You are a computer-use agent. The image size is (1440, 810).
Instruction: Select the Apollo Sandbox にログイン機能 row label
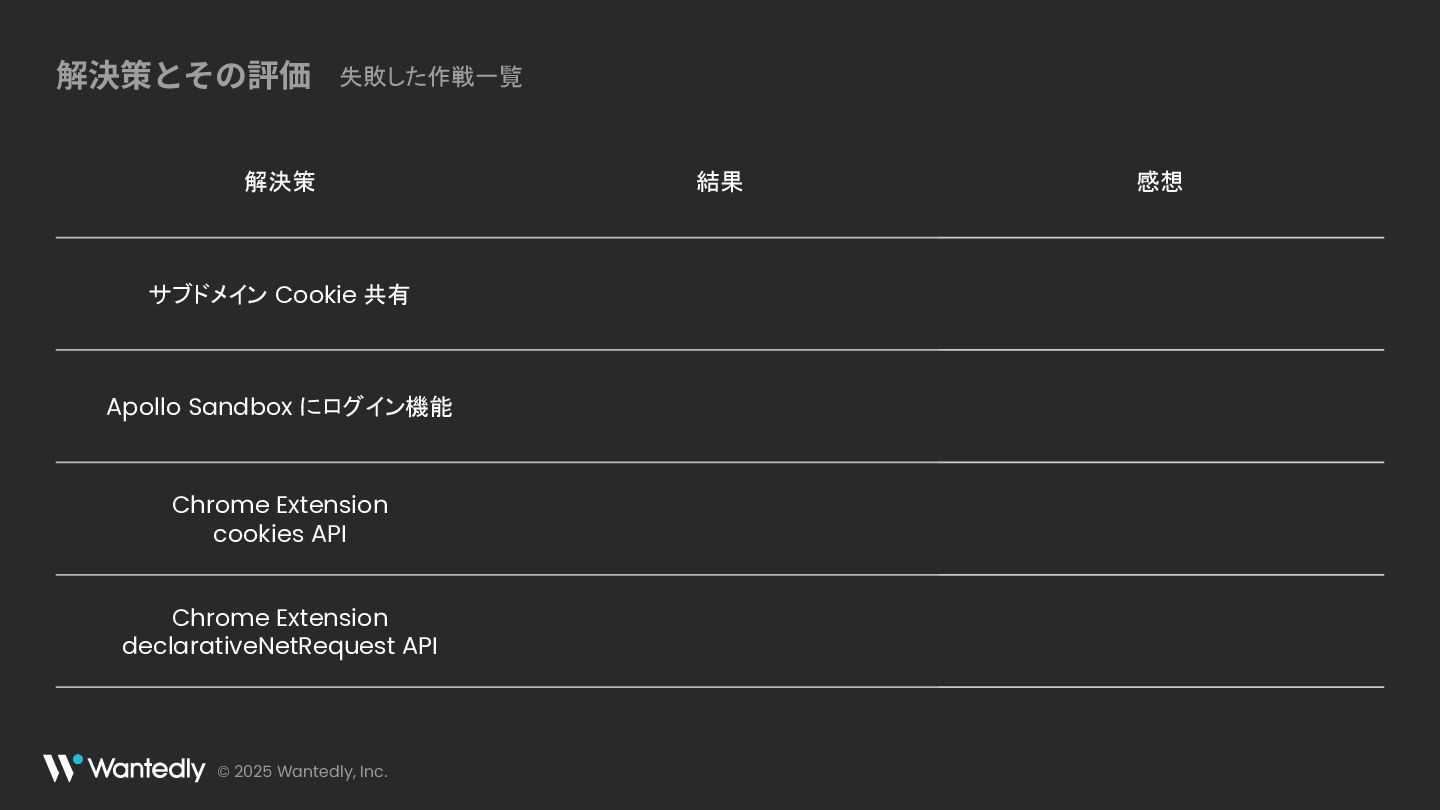click(279, 407)
